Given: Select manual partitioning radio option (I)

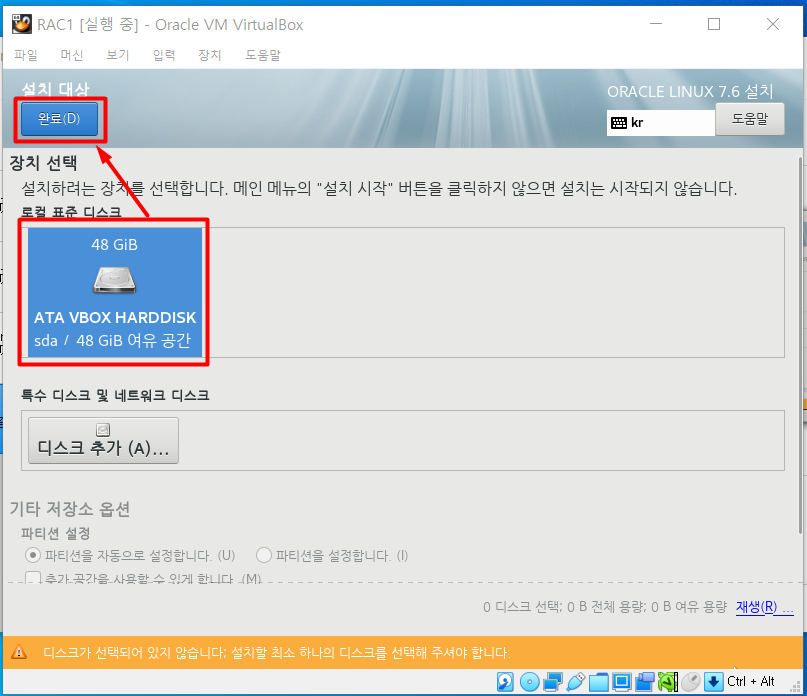Looking at the screenshot, I should click(x=332, y=555).
